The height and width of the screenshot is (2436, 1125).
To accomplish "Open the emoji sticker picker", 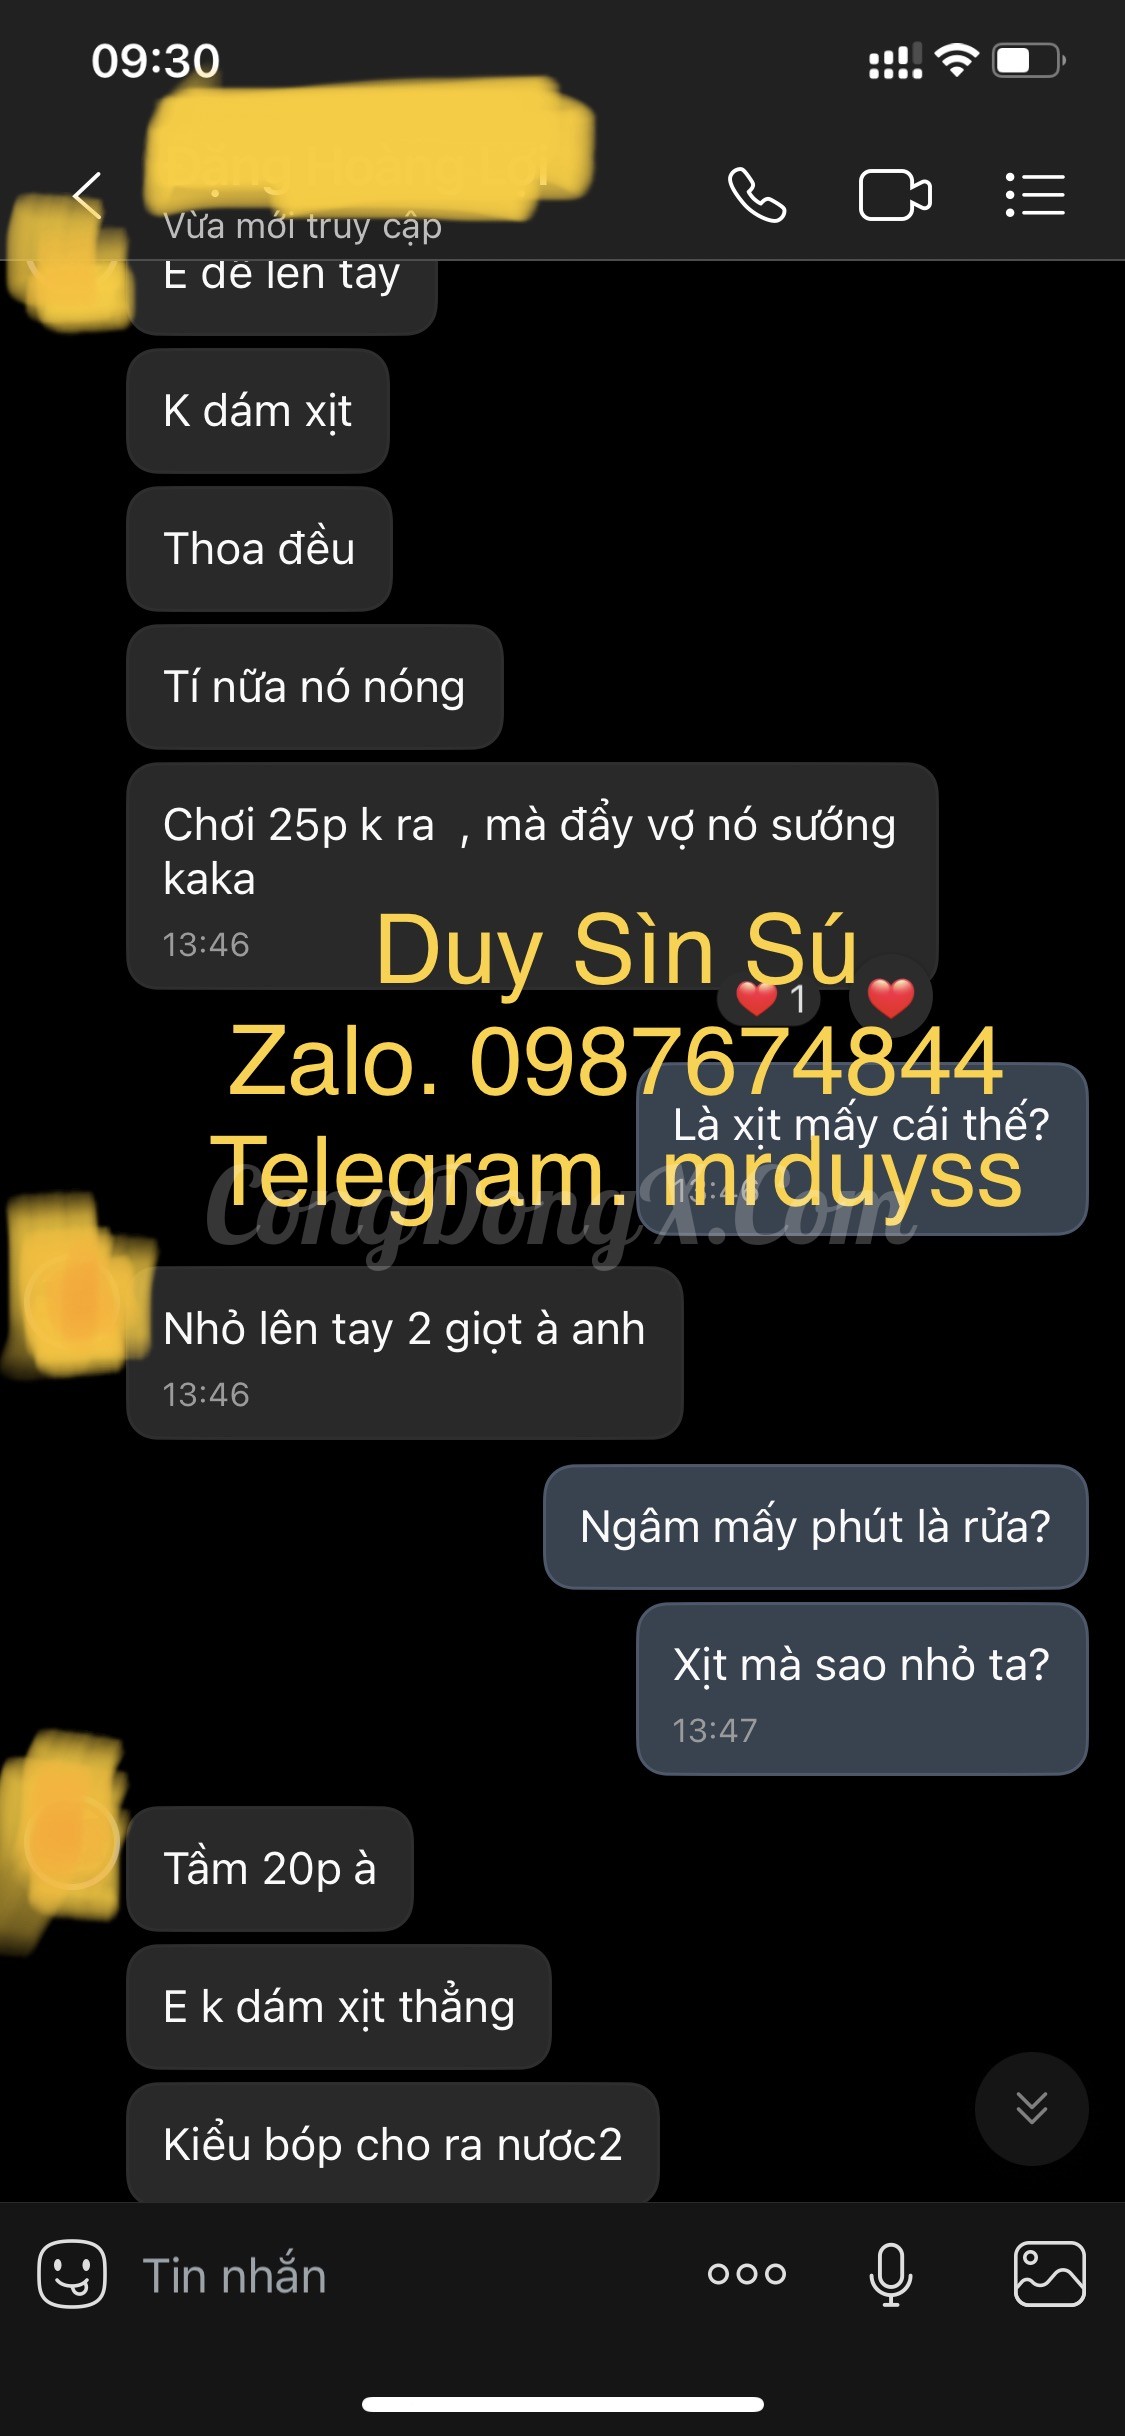I will pyautogui.click(x=72, y=2274).
